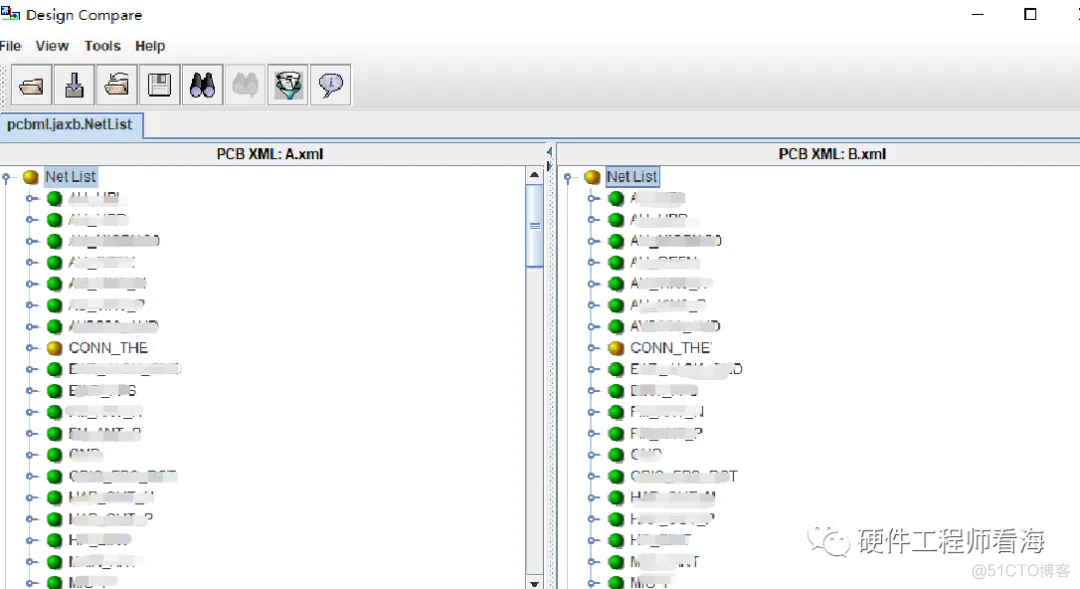The width and height of the screenshot is (1080, 589).
Task: Select Net List text in A.xml tree
Action: pos(70,177)
